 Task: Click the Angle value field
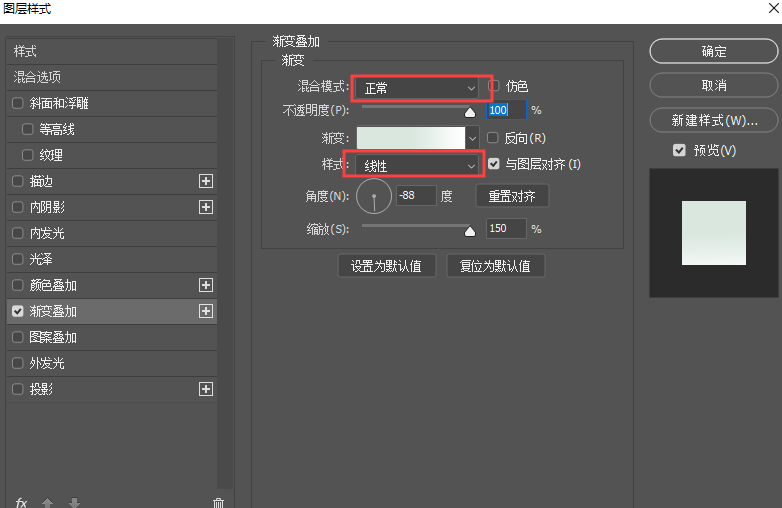click(x=416, y=195)
